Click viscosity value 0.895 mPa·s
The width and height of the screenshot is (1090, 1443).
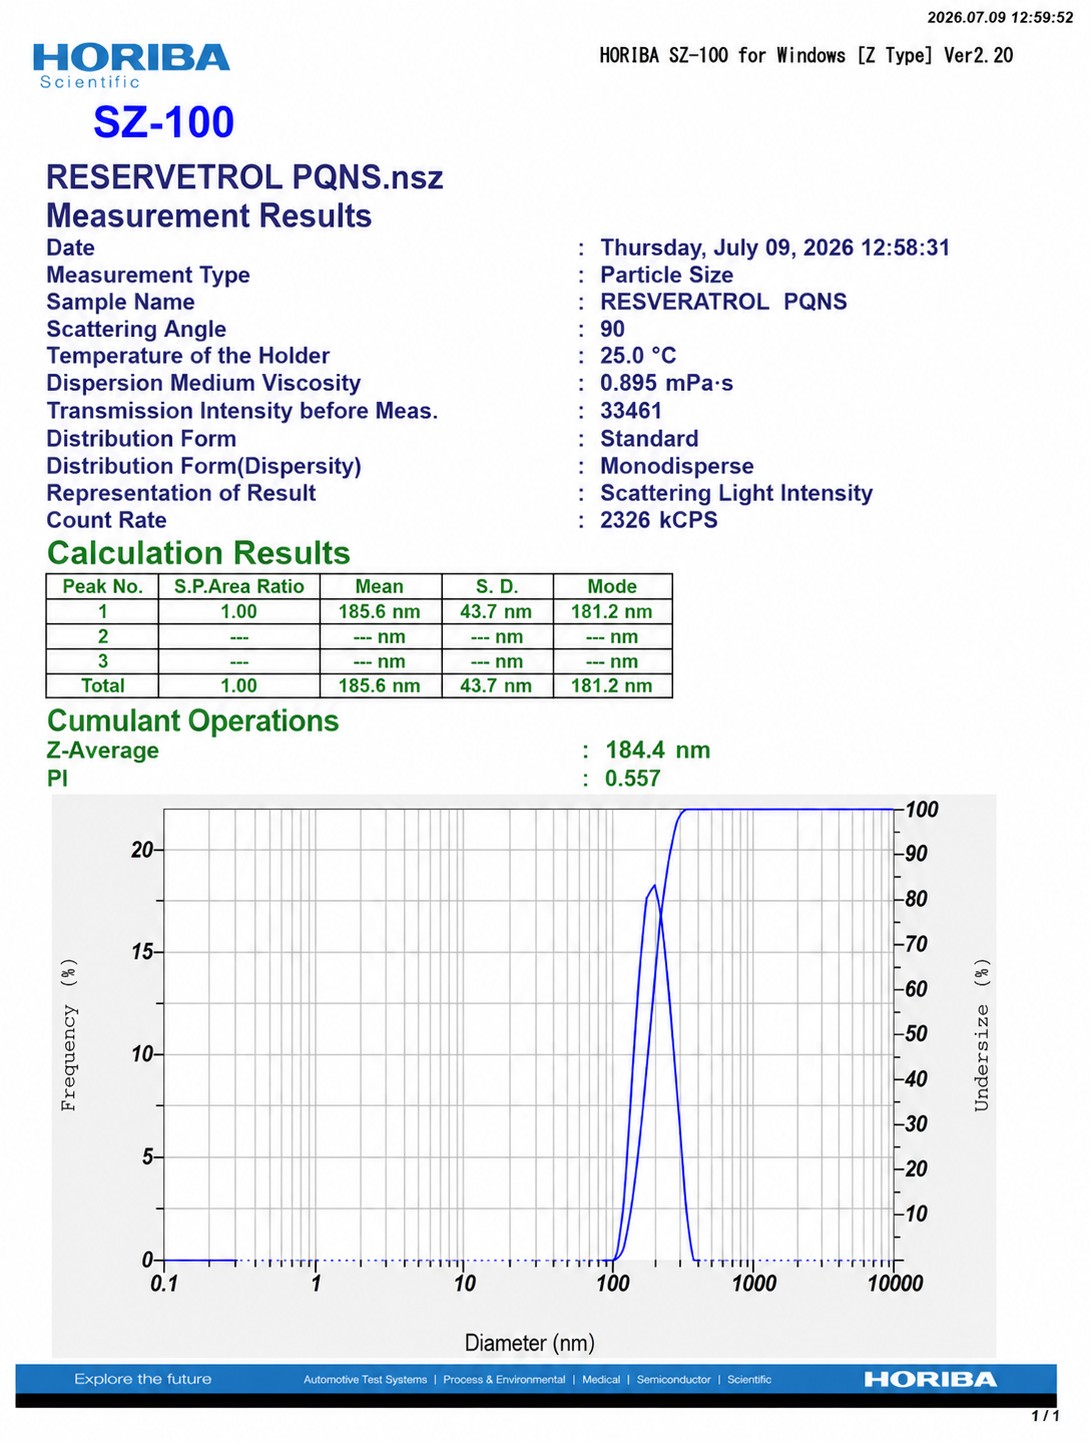(666, 383)
